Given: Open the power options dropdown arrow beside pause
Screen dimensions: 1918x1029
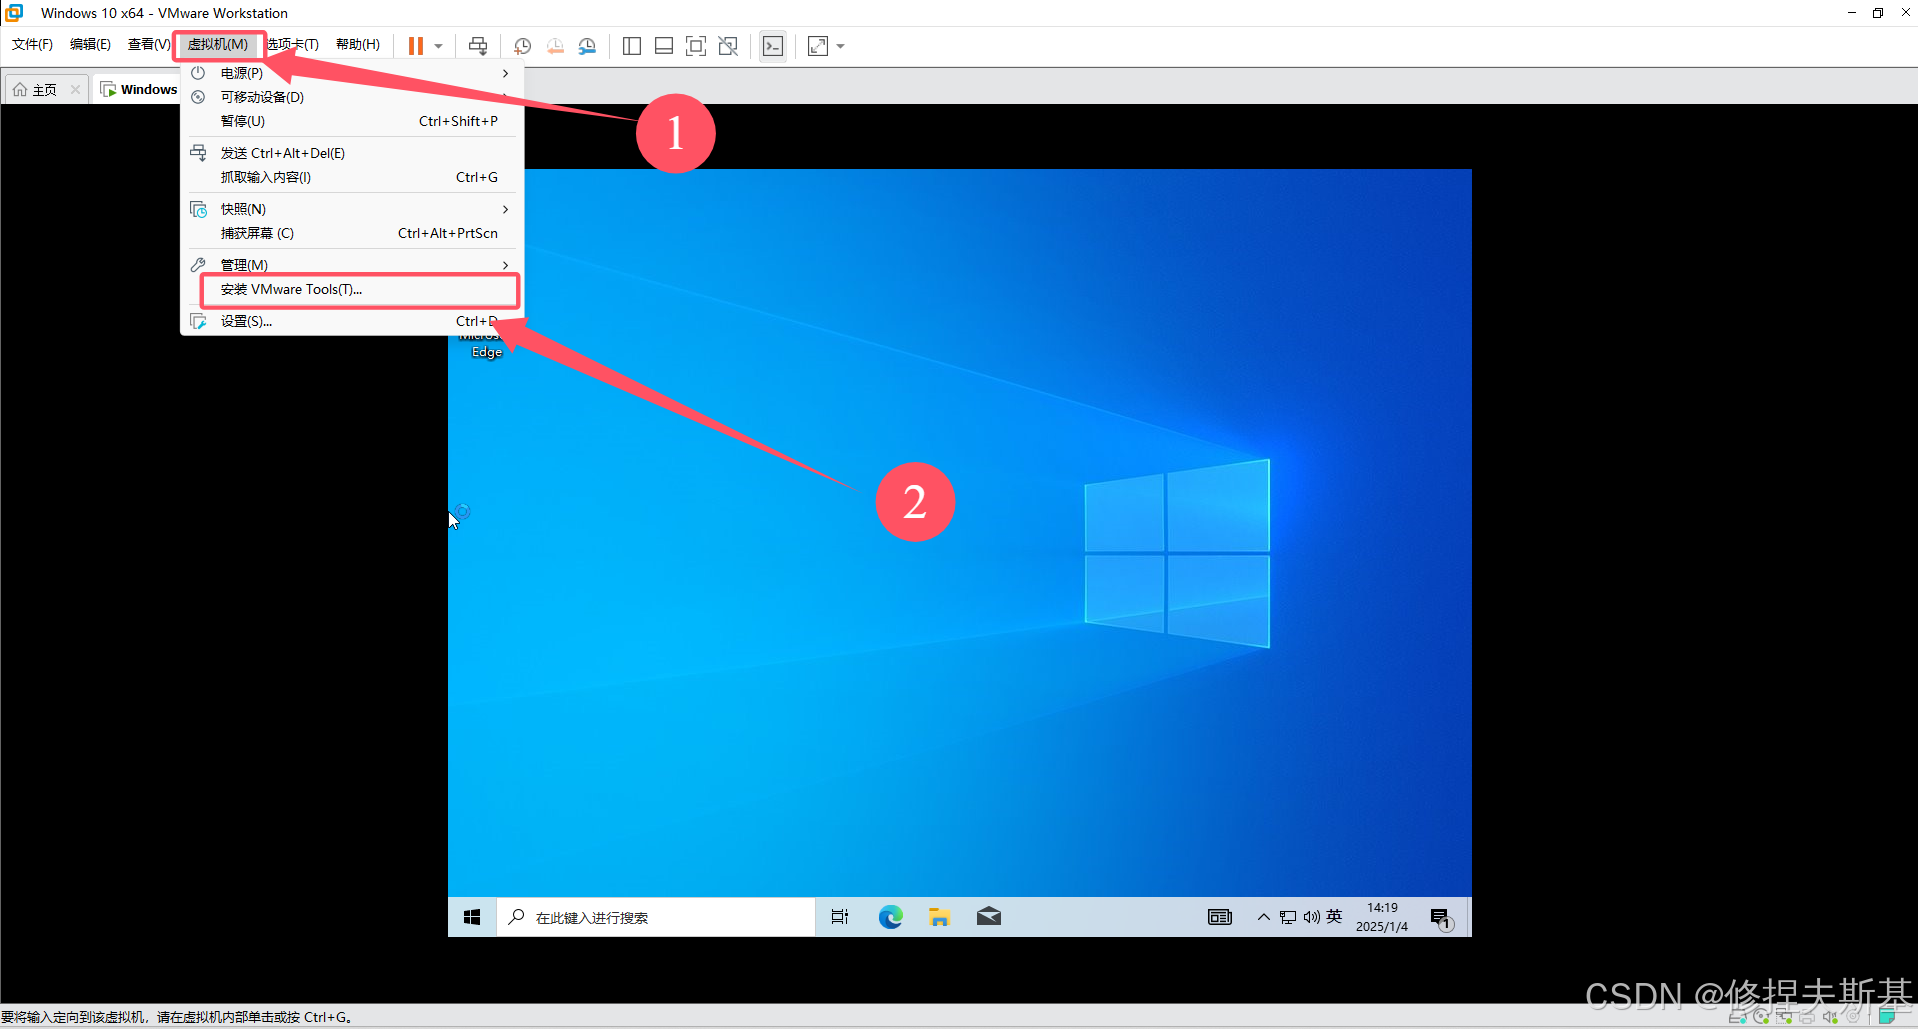Looking at the screenshot, I should [x=438, y=46].
